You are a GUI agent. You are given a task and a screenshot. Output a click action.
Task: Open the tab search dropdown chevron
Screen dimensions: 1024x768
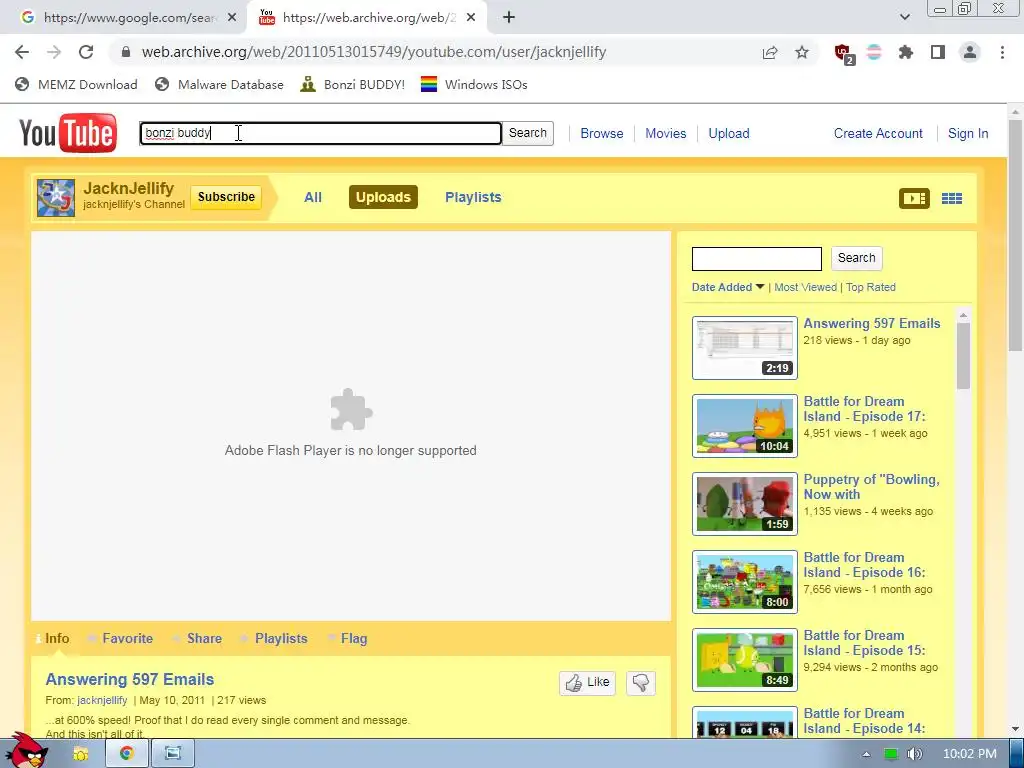click(x=904, y=17)
